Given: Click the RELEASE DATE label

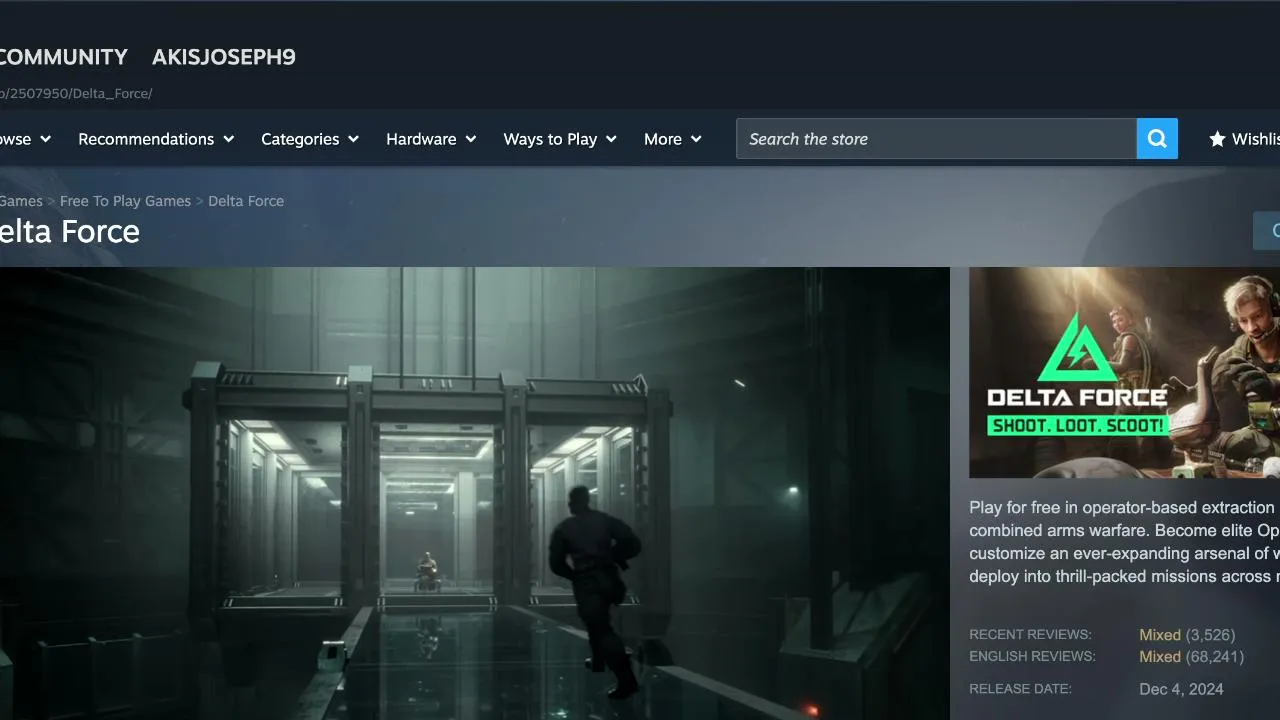Looking at the screenshot, I should coord(1020,689).
